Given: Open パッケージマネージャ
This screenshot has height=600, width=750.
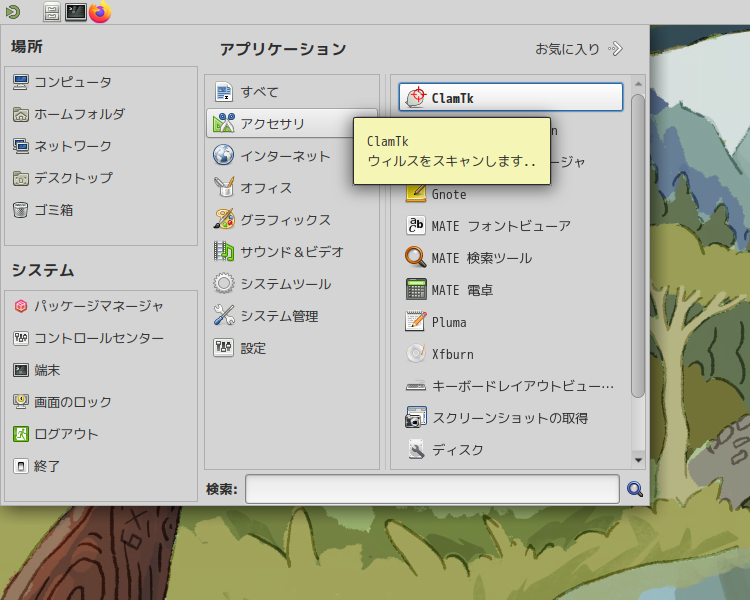Looking at the screenshot, I should click(101, 306).
